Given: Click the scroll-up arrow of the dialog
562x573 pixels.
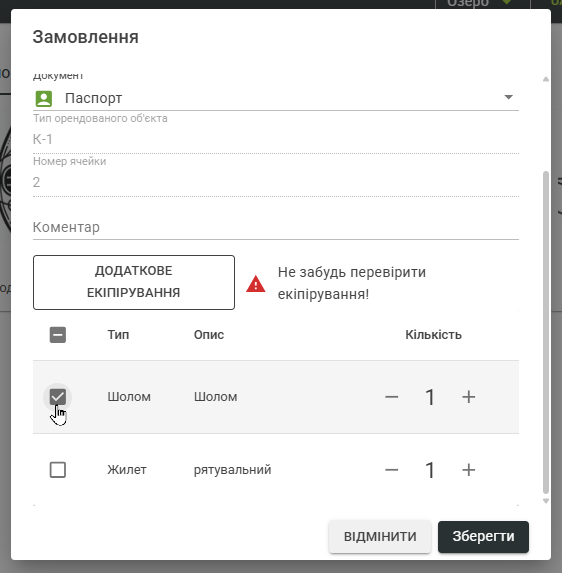Looking at the screenshot, I should tap(546, 79).
